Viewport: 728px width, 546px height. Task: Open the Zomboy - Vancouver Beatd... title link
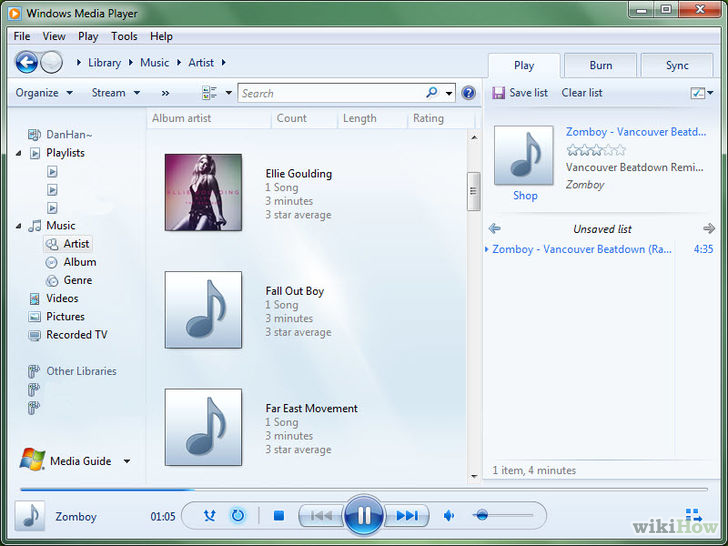coord(636,132)
